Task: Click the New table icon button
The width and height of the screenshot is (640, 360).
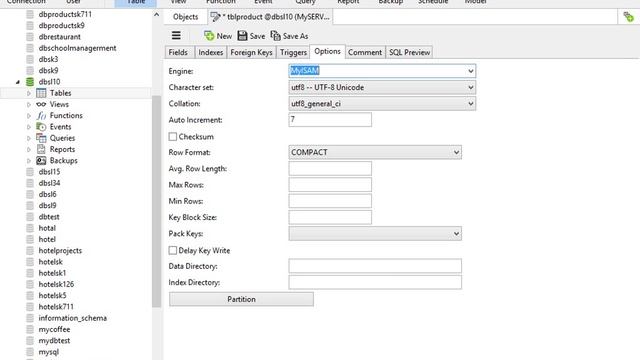Action: point(209,36)
